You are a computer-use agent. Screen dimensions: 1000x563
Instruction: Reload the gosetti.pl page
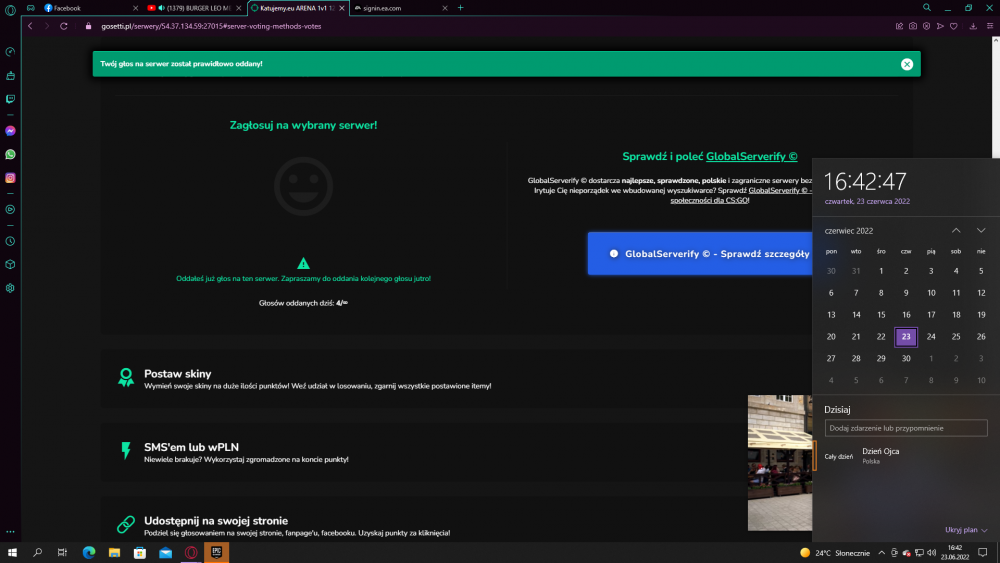click(x=64, y=26)
